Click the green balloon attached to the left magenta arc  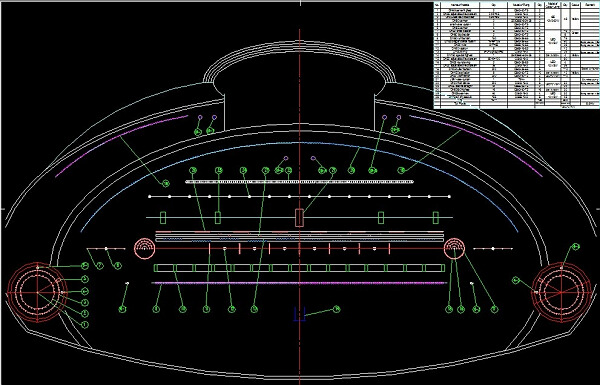click(166, 184)
